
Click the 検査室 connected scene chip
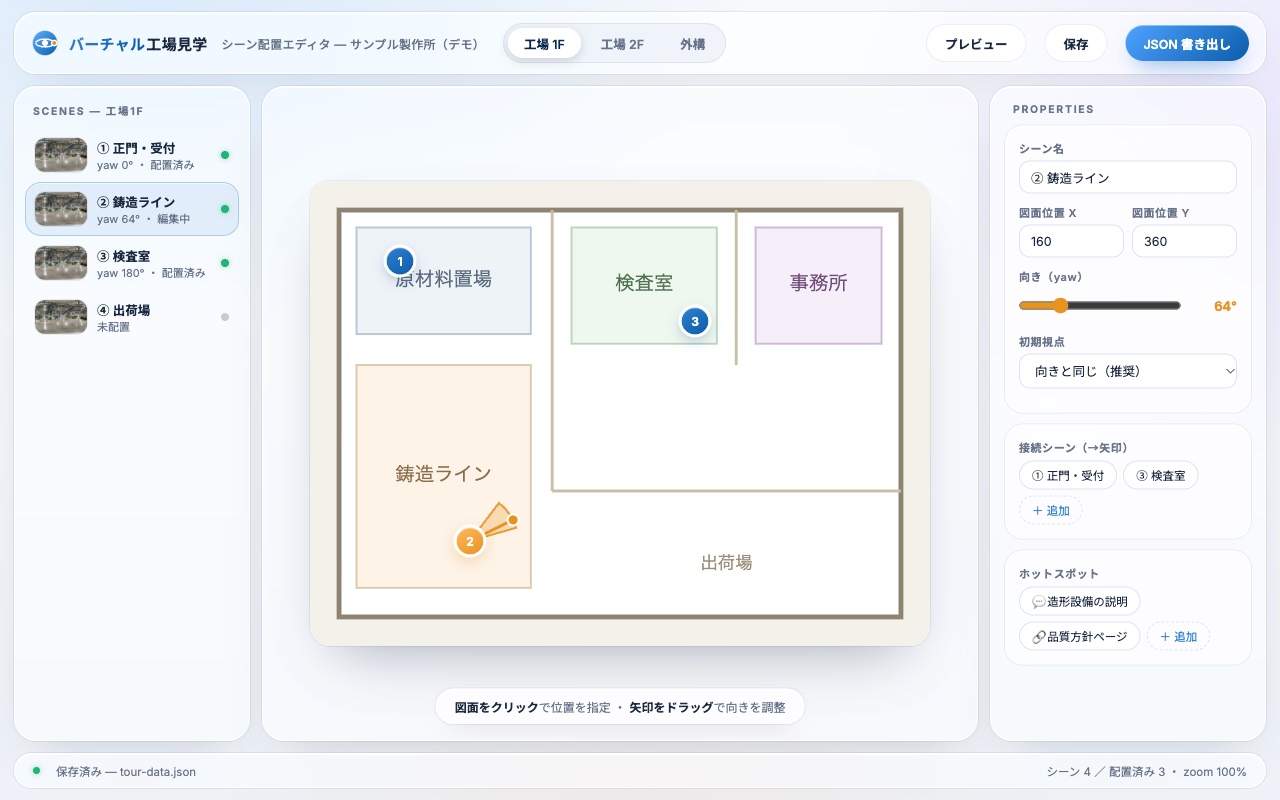pos(1160,476)
